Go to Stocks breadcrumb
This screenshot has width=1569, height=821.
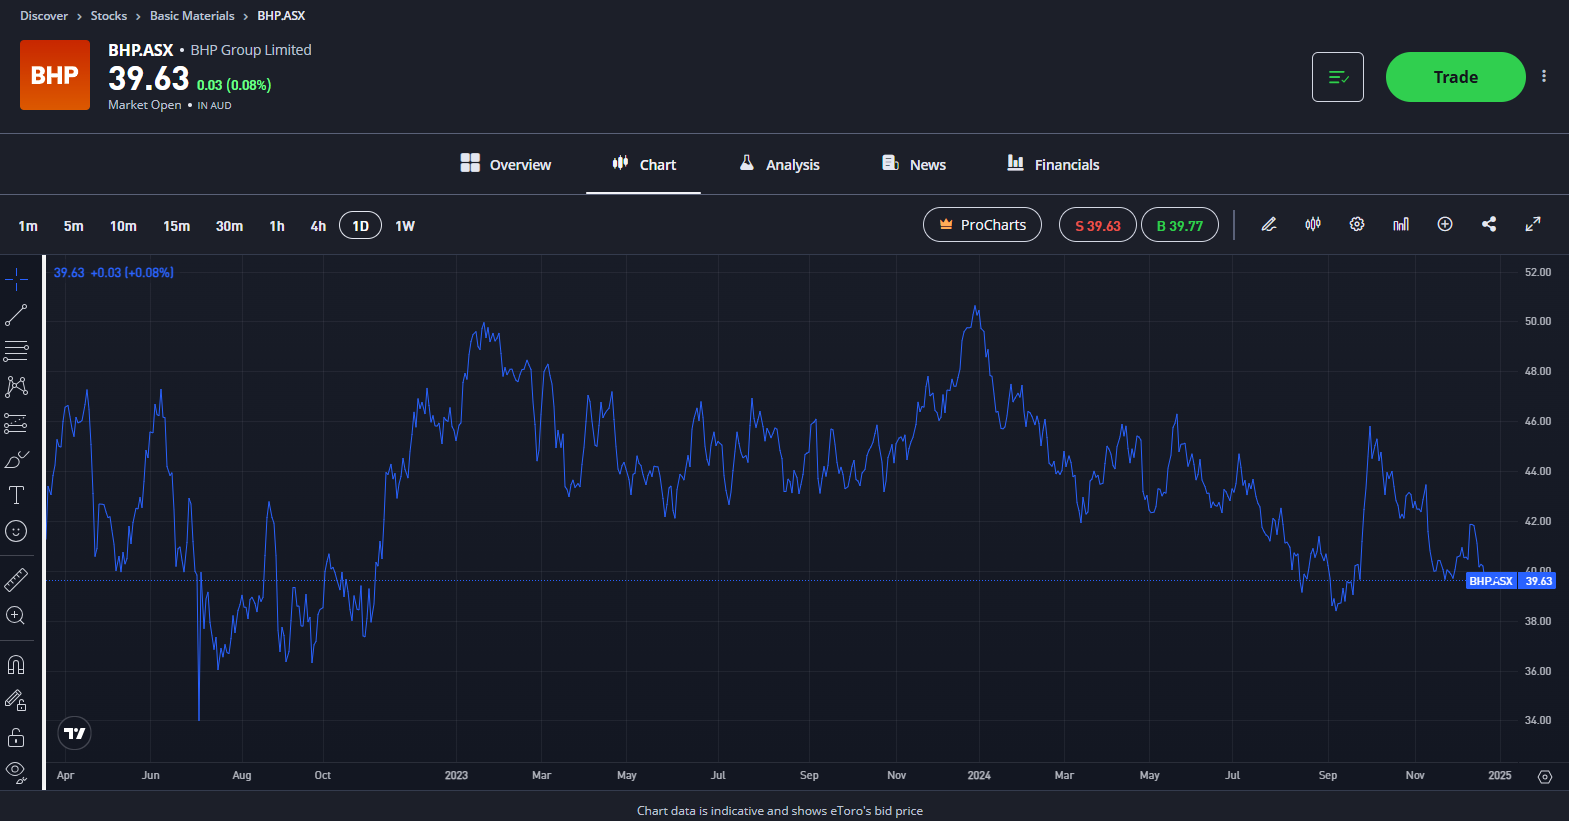point(109,16)
